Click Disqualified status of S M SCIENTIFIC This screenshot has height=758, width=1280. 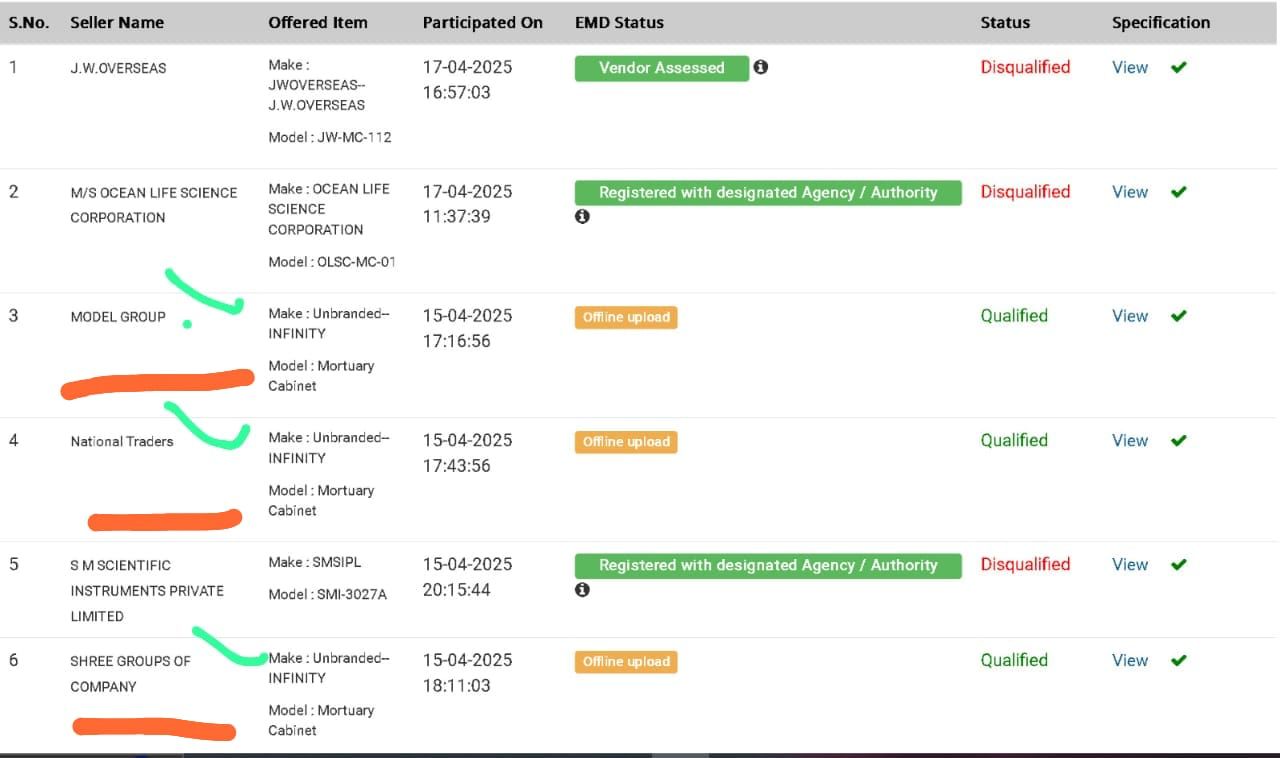tap(1025, 564)
